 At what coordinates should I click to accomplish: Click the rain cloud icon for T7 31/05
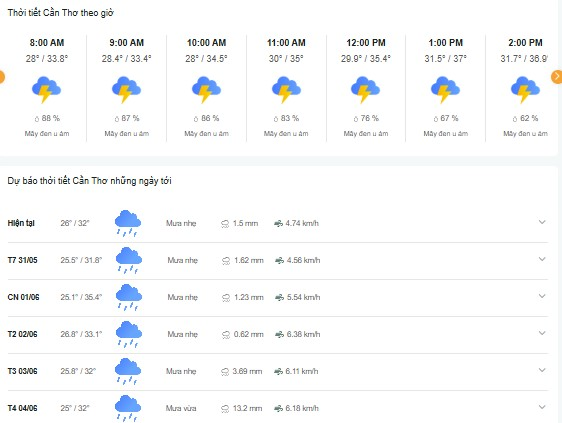pos(129,260)
